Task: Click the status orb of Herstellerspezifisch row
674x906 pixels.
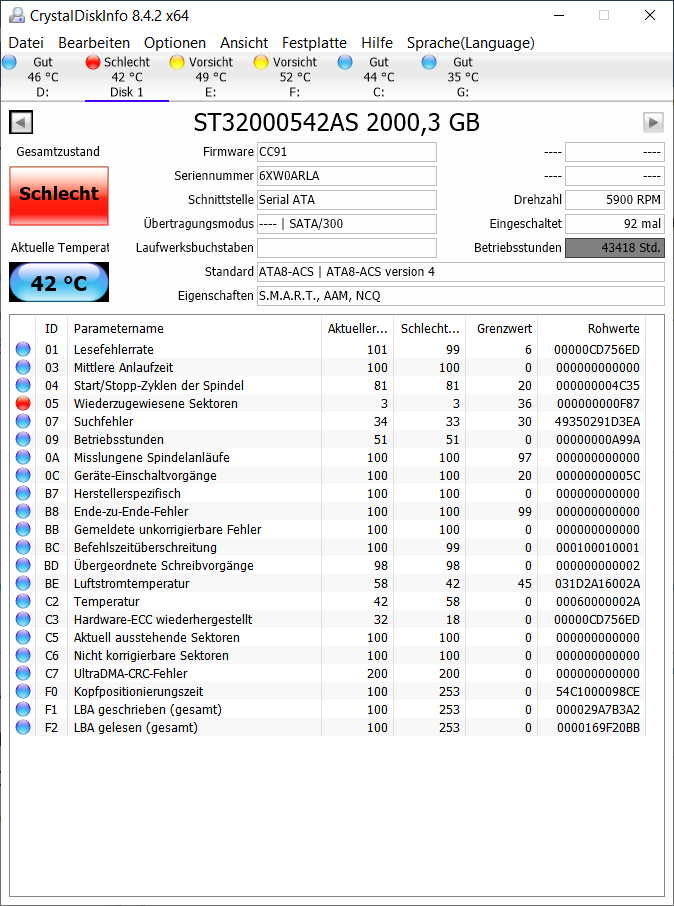Action: click(x=23, y=493)
